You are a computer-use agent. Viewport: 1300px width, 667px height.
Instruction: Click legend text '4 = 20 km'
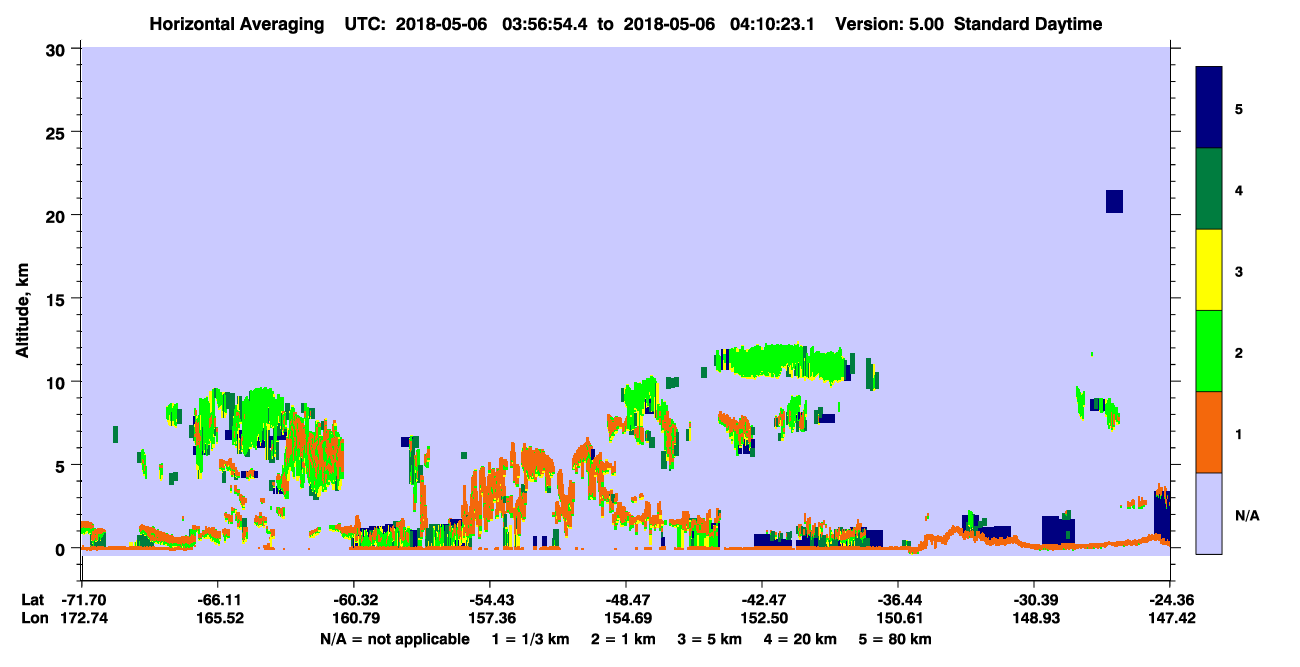(x=800, y=639)
